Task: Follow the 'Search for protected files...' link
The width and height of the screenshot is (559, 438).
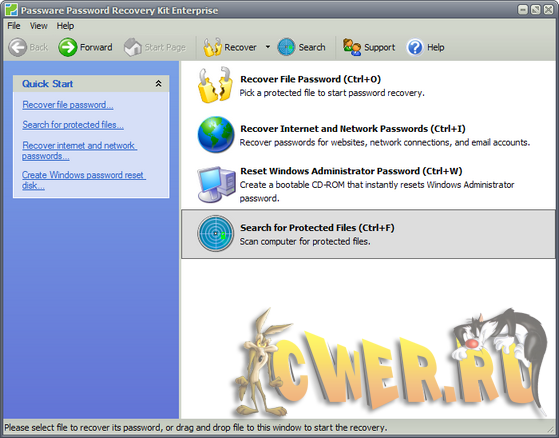Action: (73, 125)
